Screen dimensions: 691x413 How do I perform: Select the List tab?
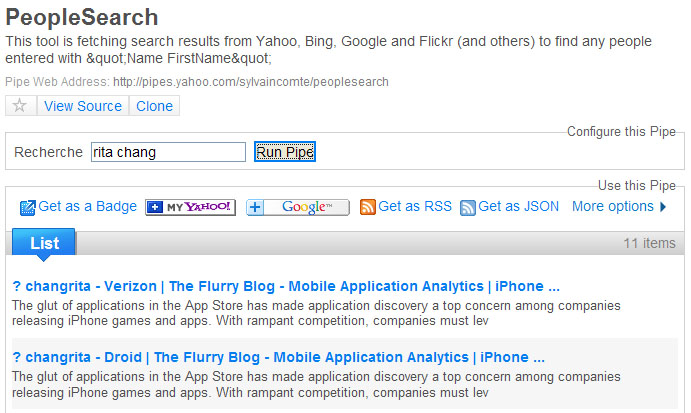coord(44,243)
